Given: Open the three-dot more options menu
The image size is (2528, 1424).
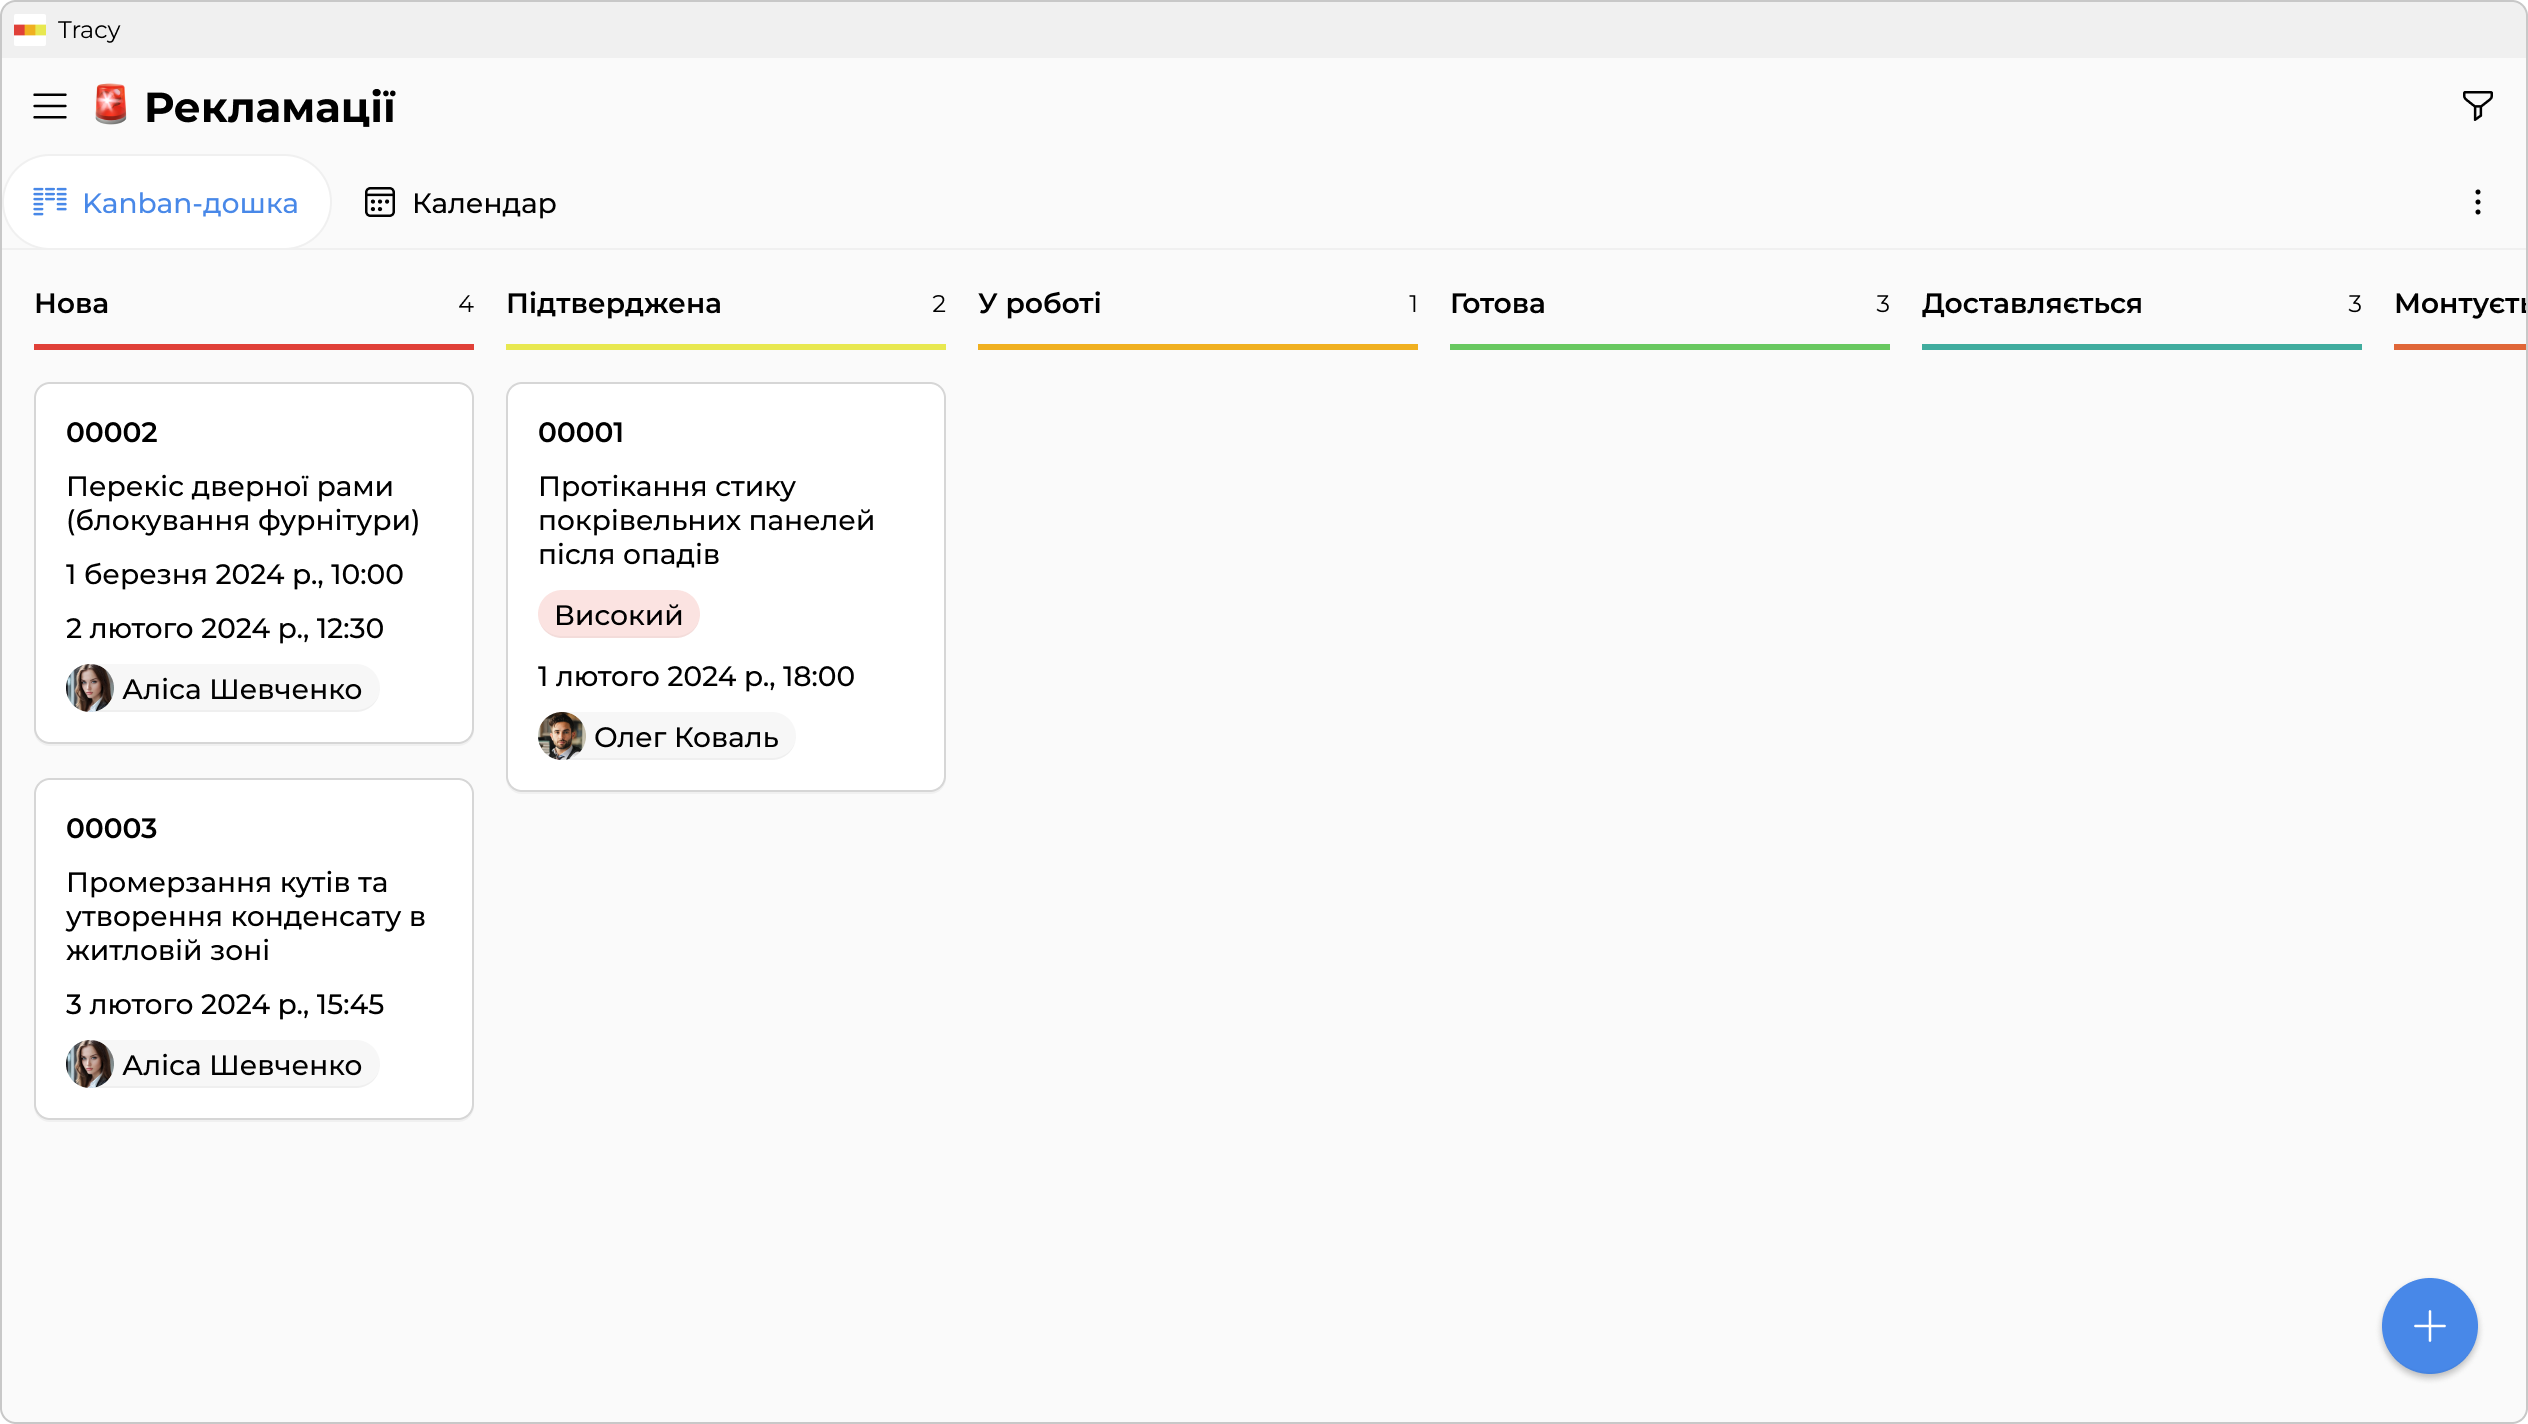Looking at the screenshot, I should click(x=2477, y=203).
